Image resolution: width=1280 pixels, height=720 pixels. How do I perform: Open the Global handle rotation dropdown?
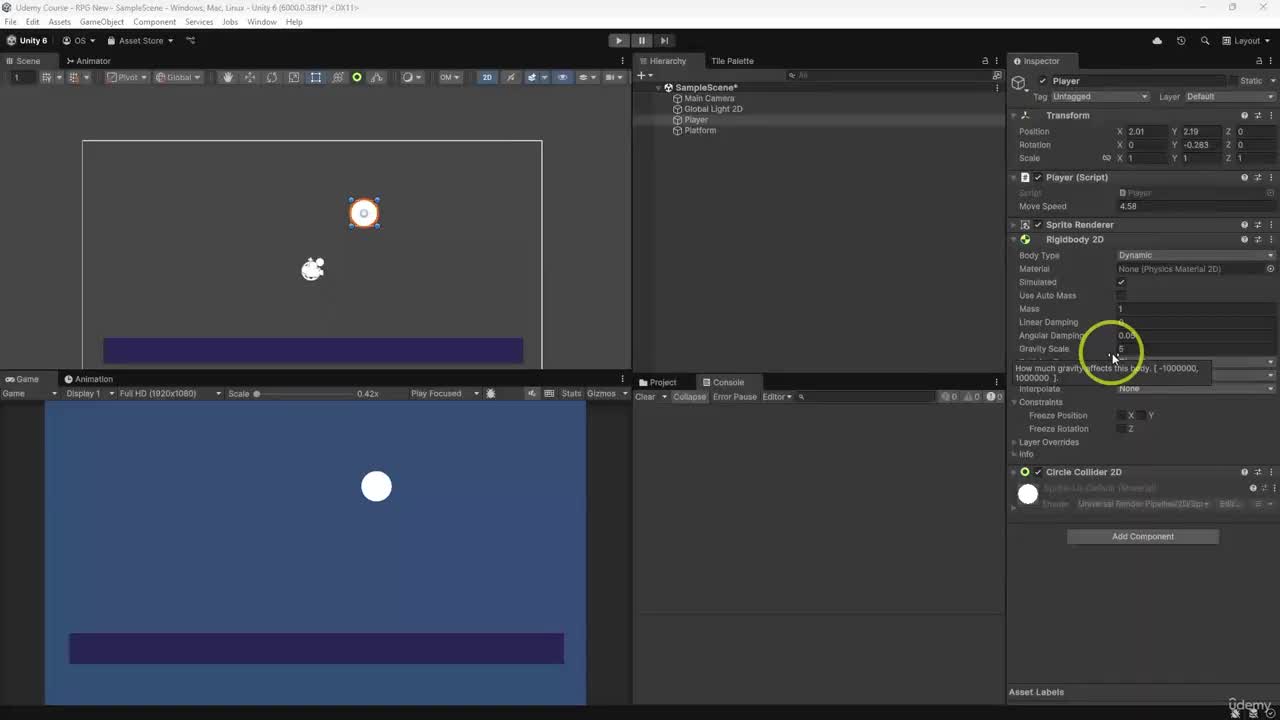coord(178,77)
